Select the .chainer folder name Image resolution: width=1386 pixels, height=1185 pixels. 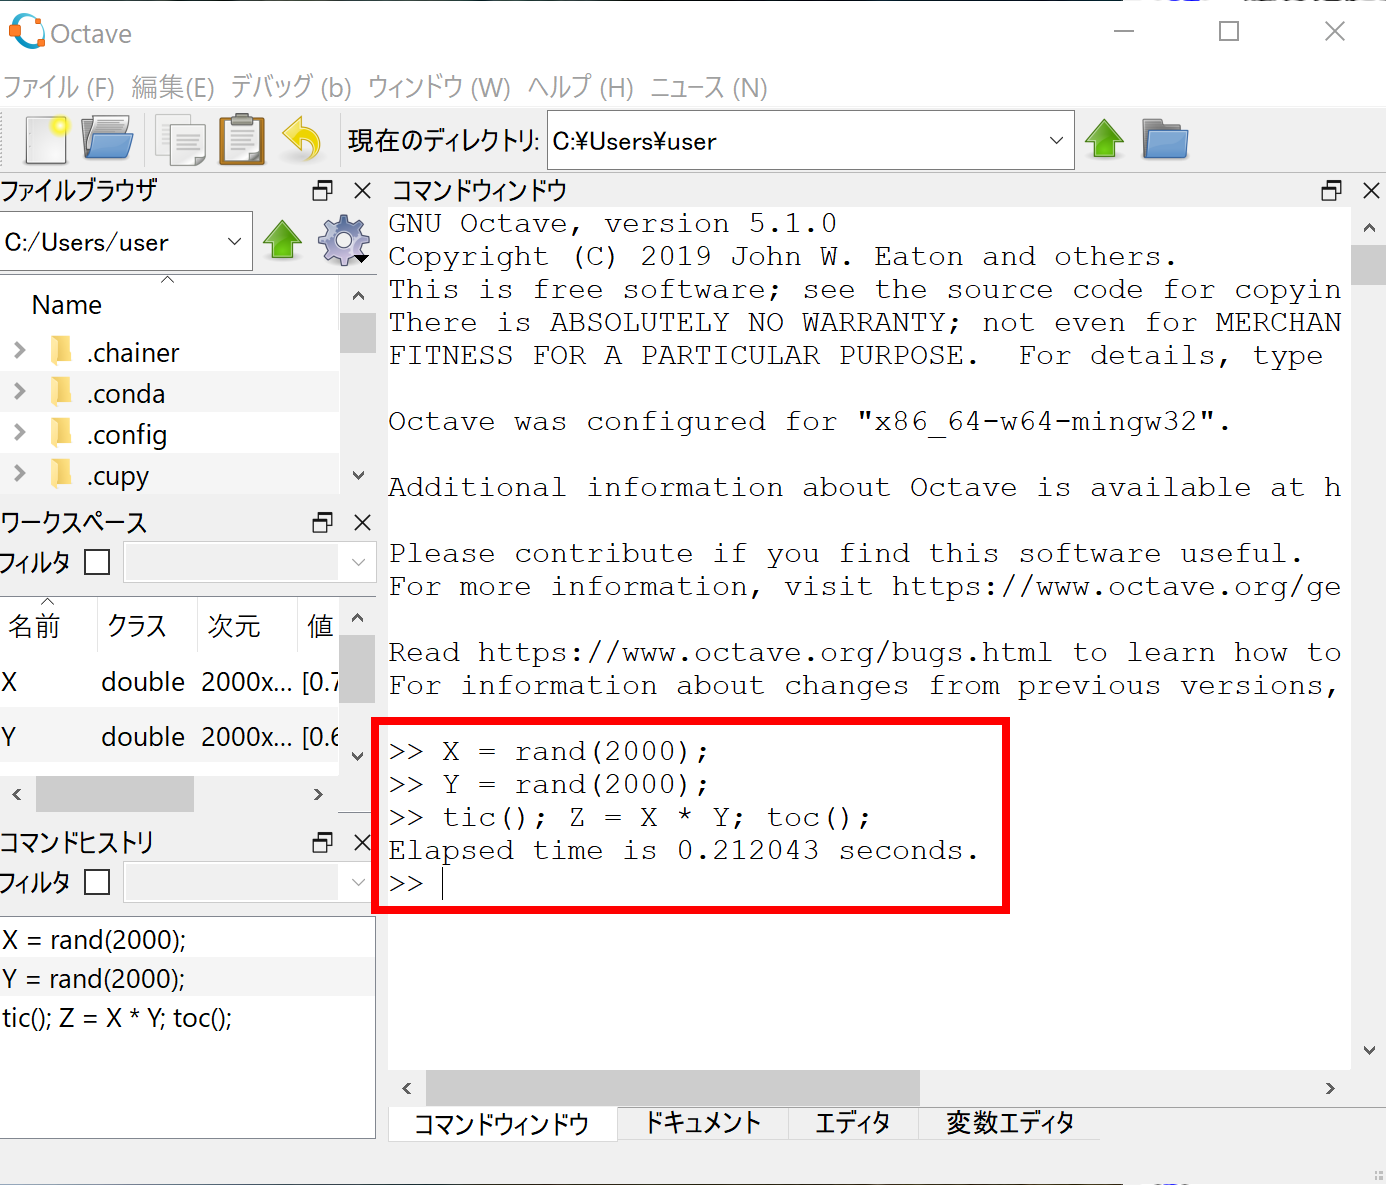tap(133, 352)
